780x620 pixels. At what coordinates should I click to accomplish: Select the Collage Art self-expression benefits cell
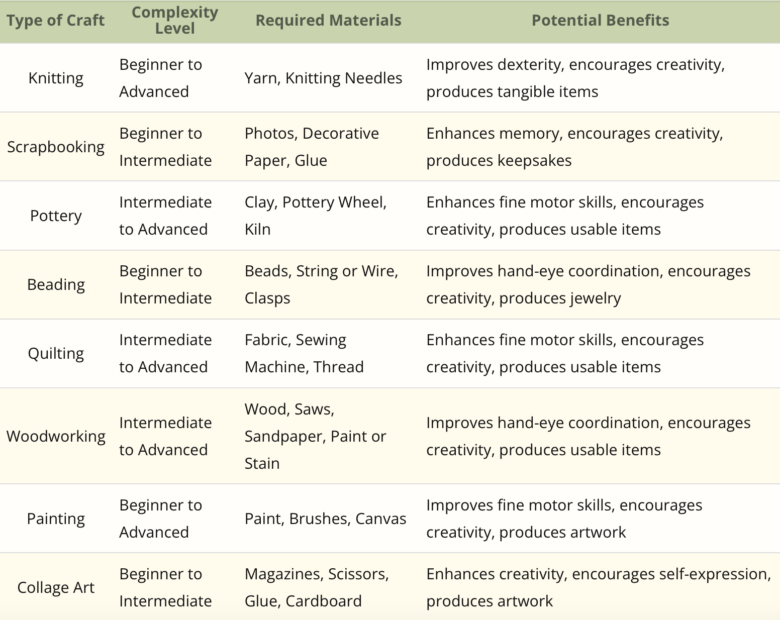598,588
